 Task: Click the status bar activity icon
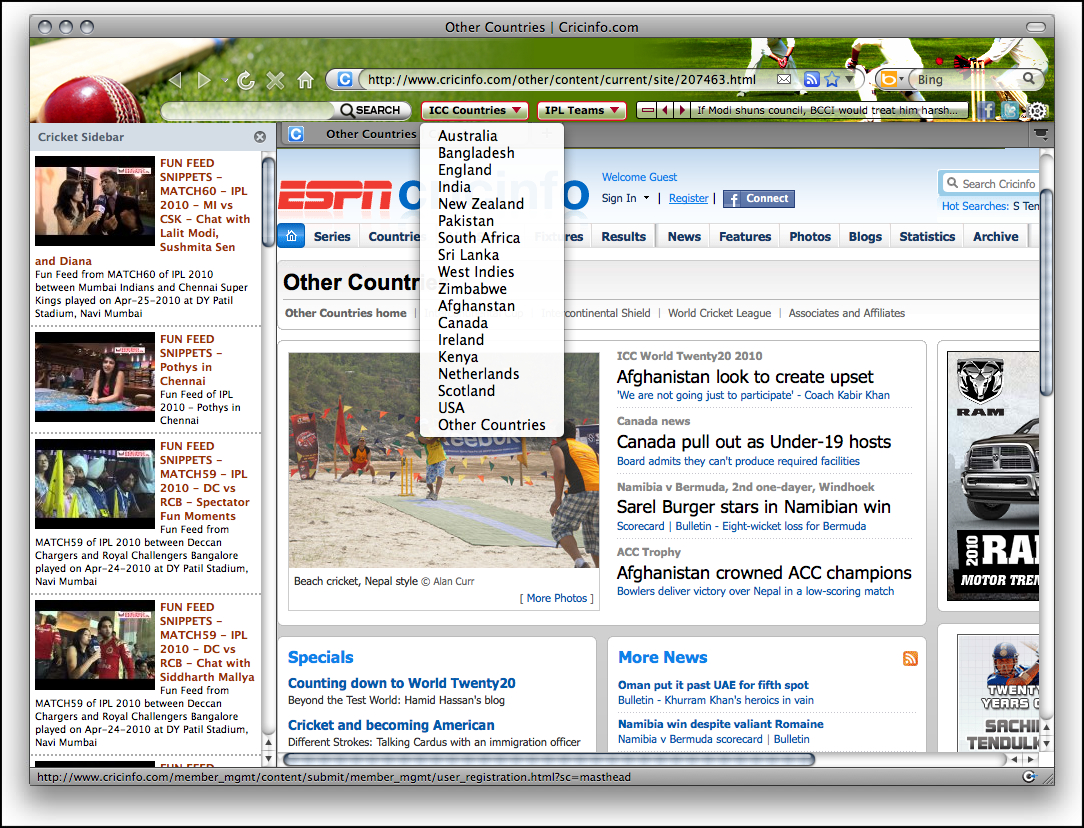[x=1029, y=776]
